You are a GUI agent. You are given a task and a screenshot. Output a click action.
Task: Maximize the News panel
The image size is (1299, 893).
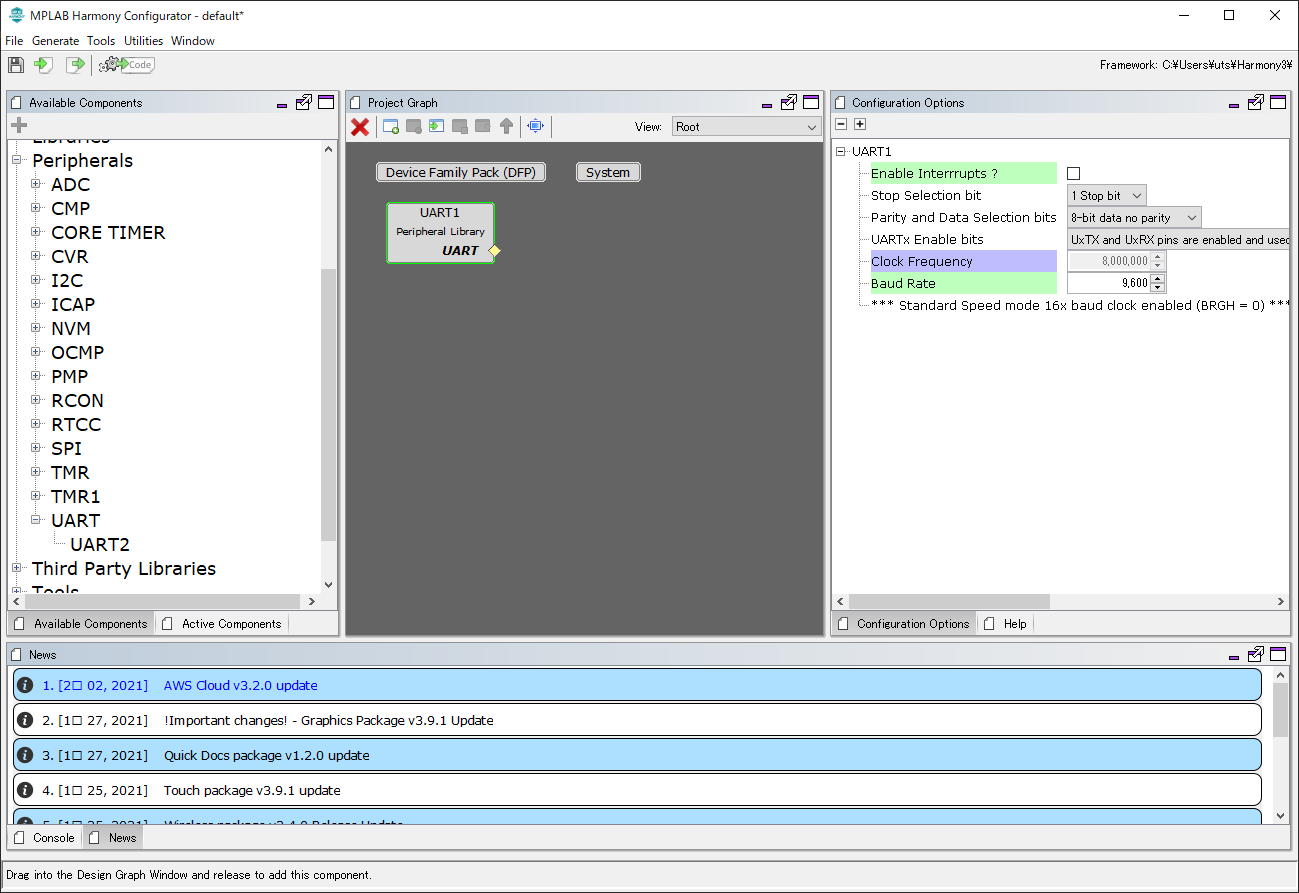point(1278,654)
